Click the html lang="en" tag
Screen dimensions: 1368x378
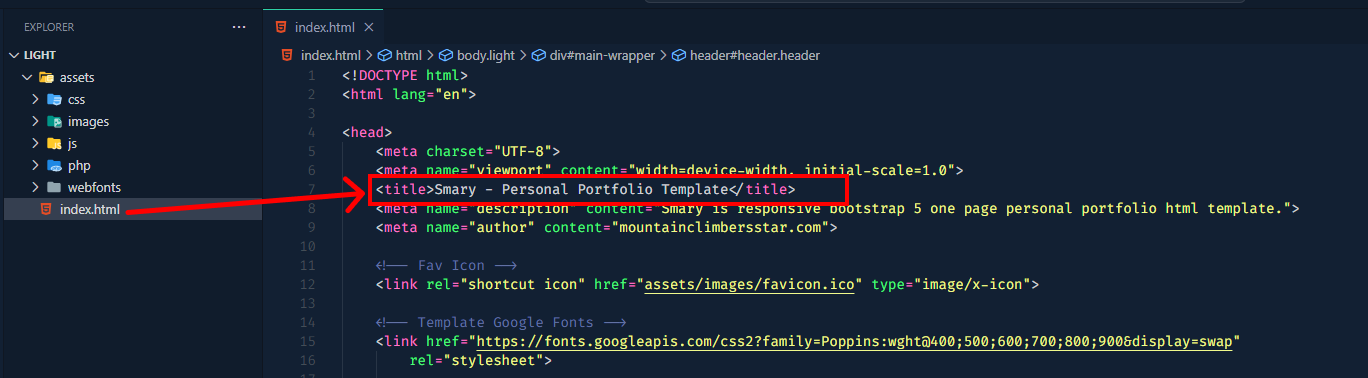coord(409,94)
